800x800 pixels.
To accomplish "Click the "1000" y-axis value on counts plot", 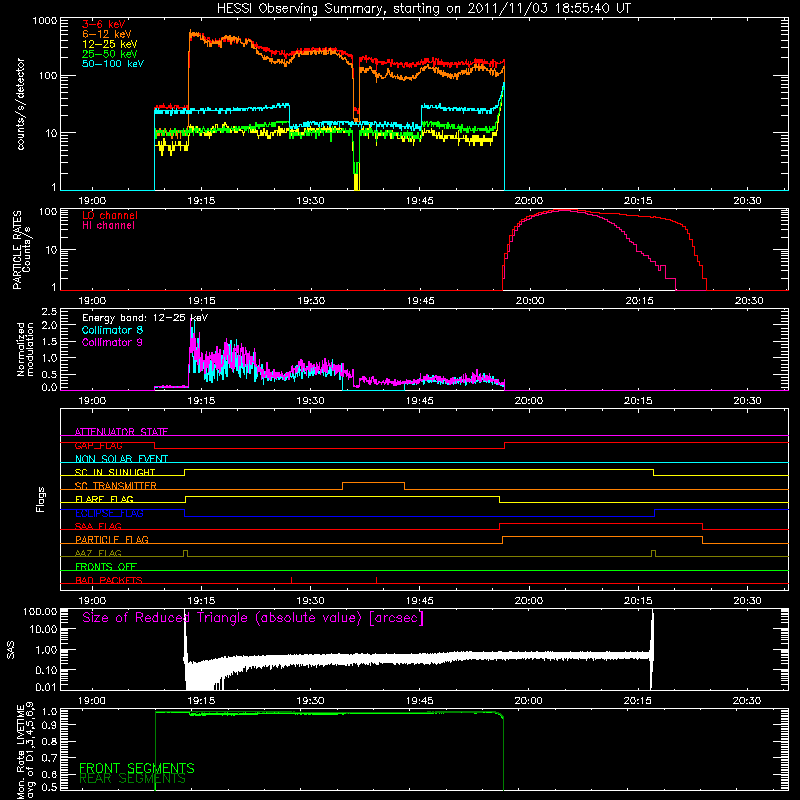I will coord(44,21).
